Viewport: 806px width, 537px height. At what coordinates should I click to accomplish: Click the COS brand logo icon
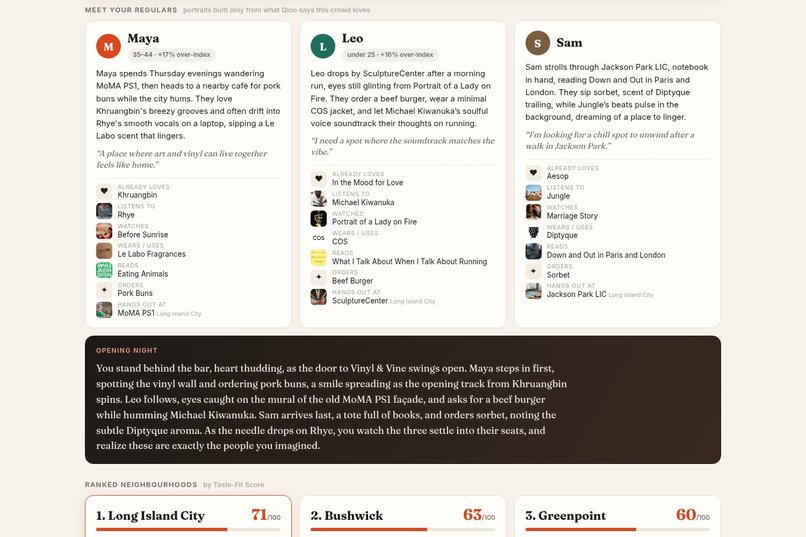(319, 238)
